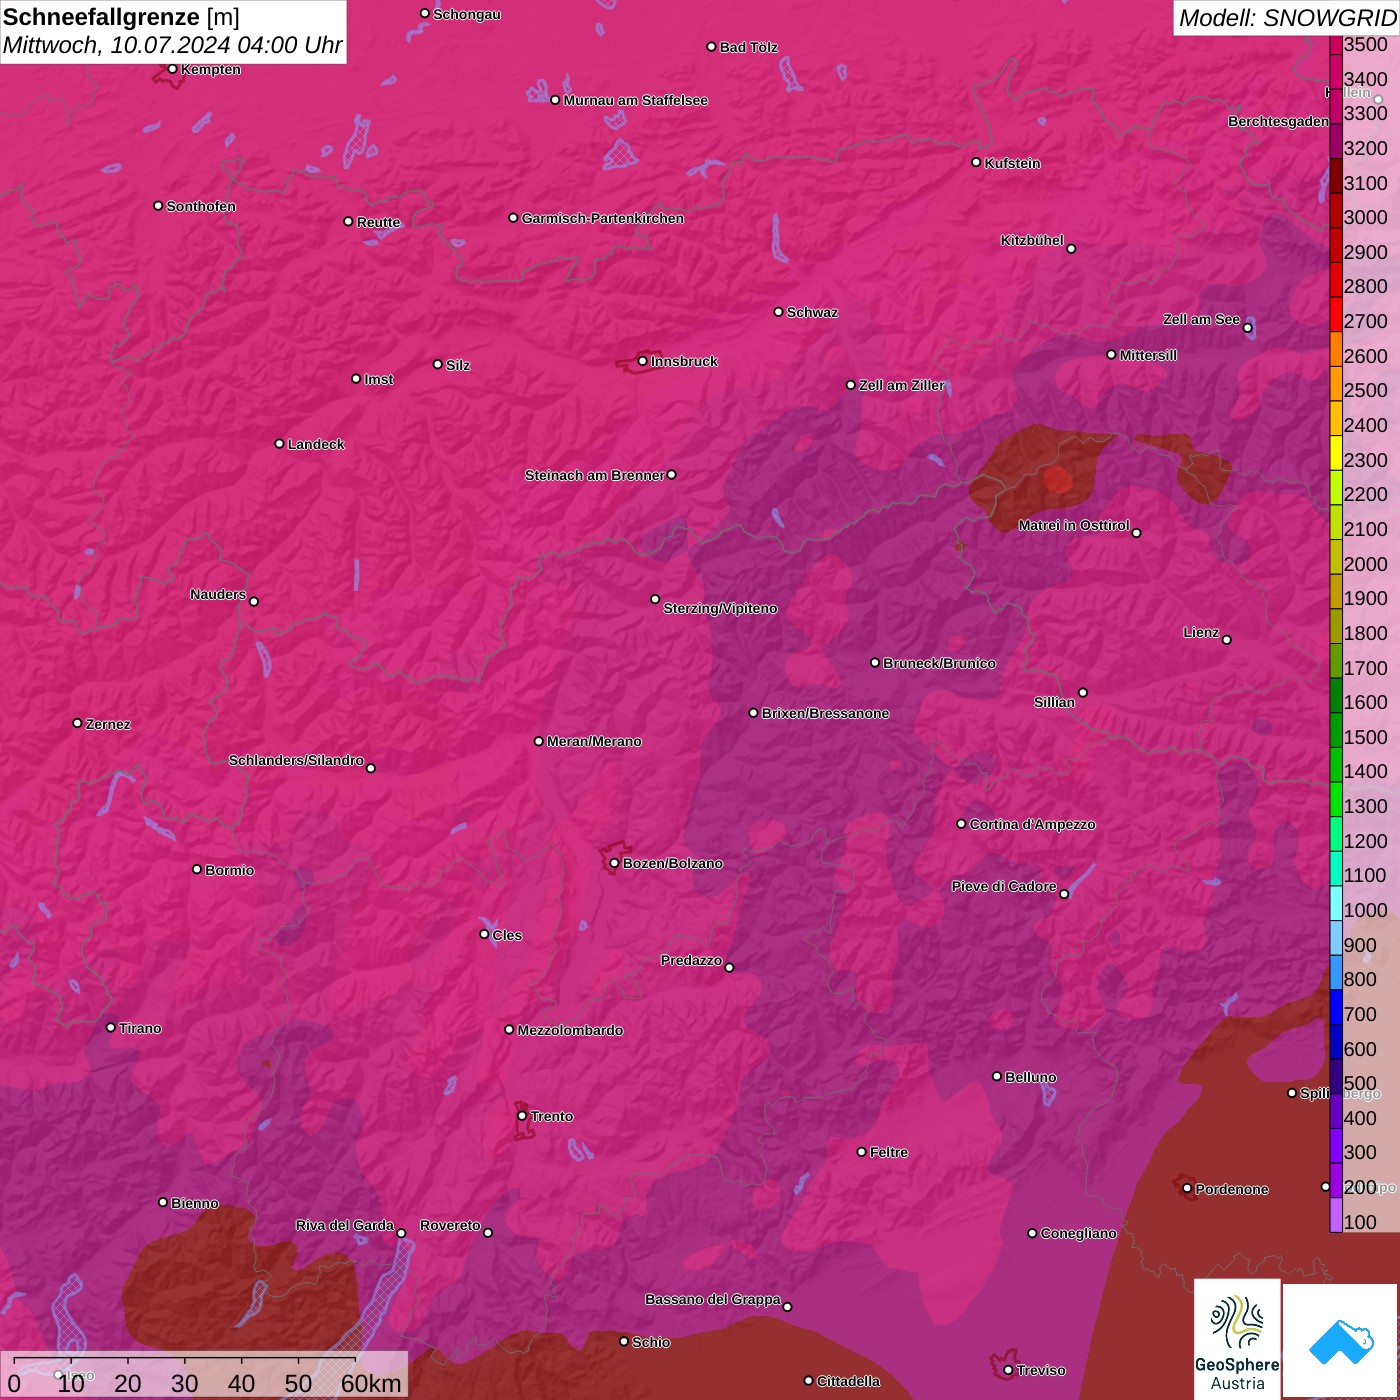Click the 'Schneefallgrenze [m]' title
Image resolution: width=1400 pixels, height=1400 pixels.
click(121, 17)
